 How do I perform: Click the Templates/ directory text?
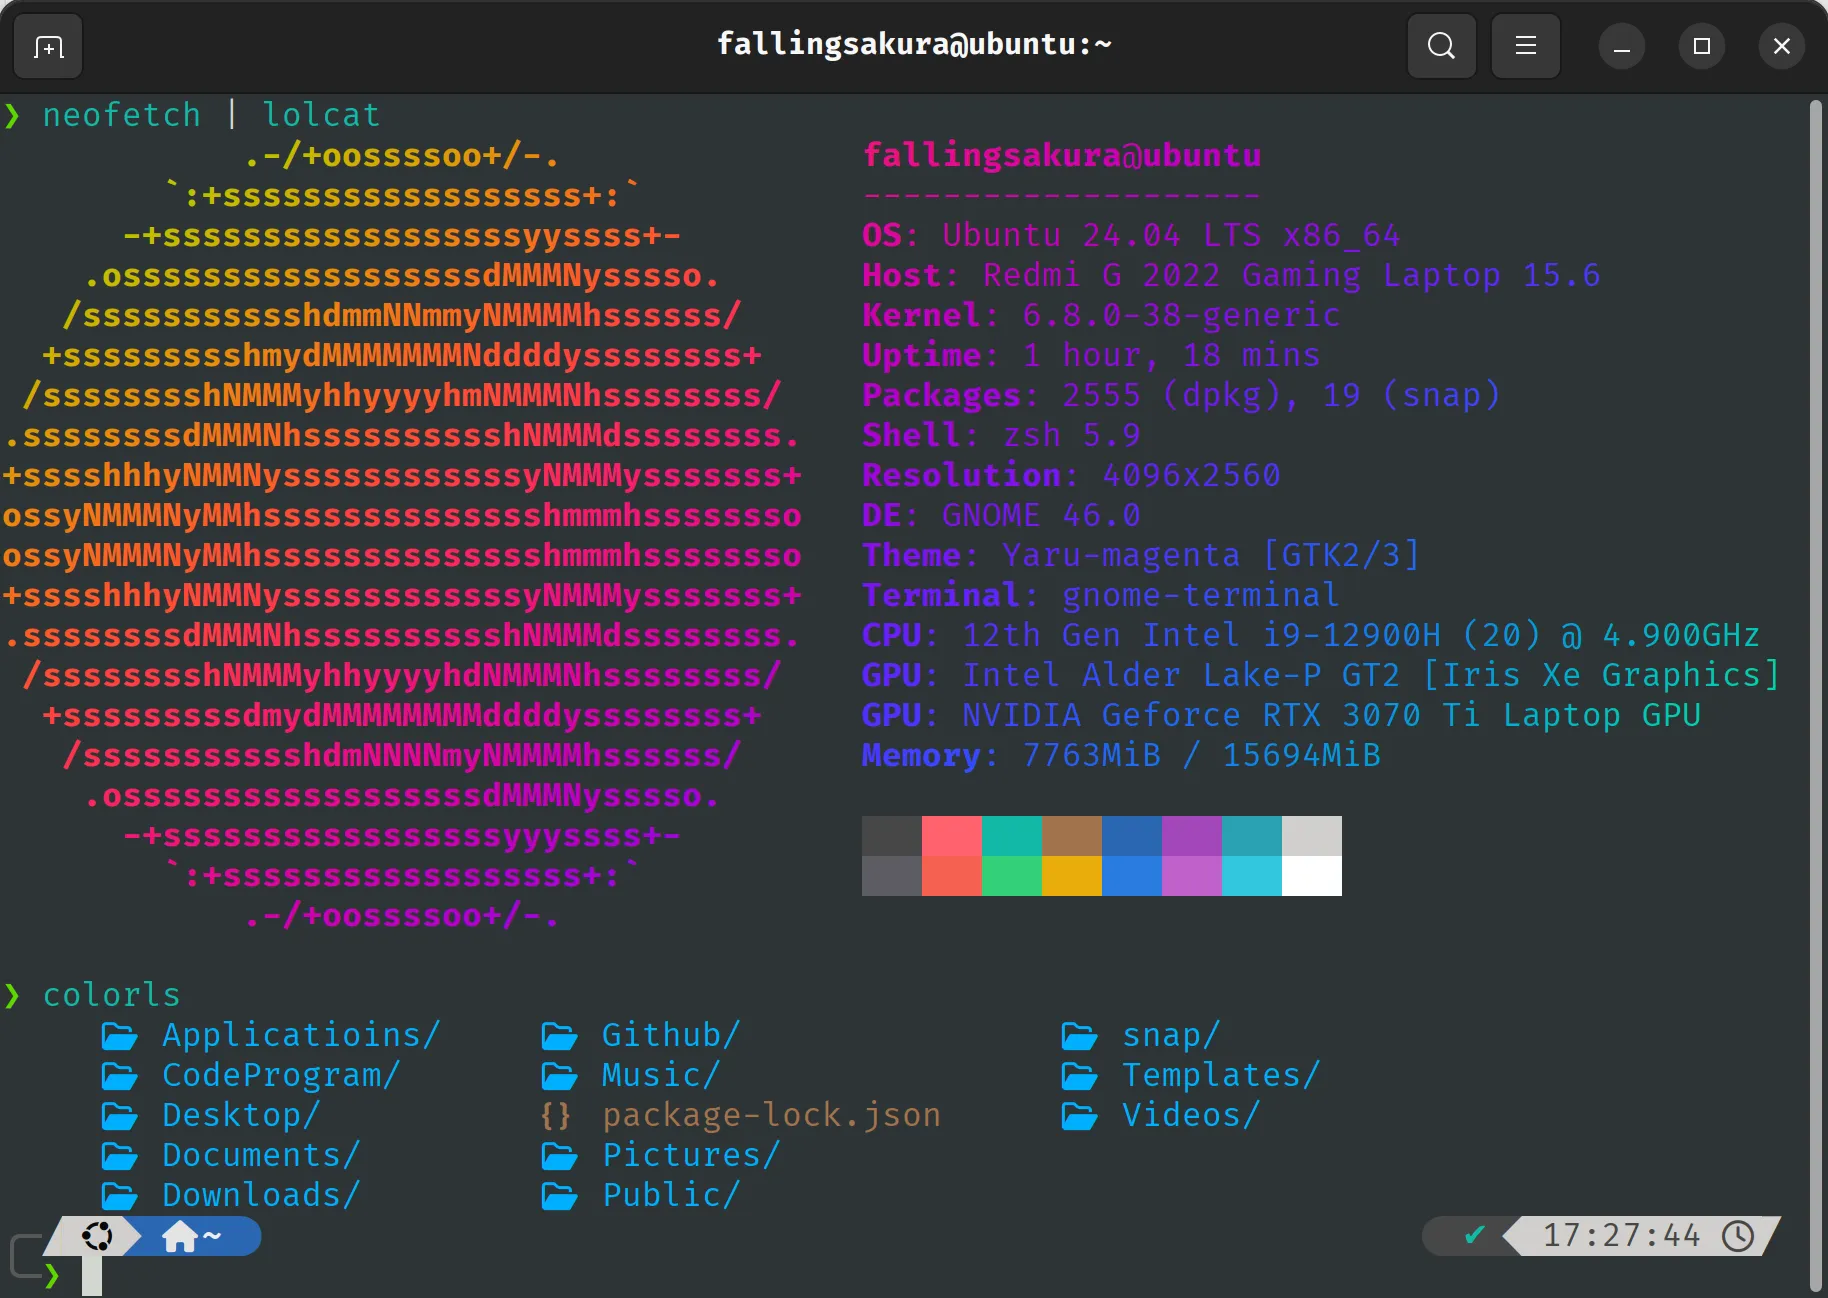(1220, 1075)
